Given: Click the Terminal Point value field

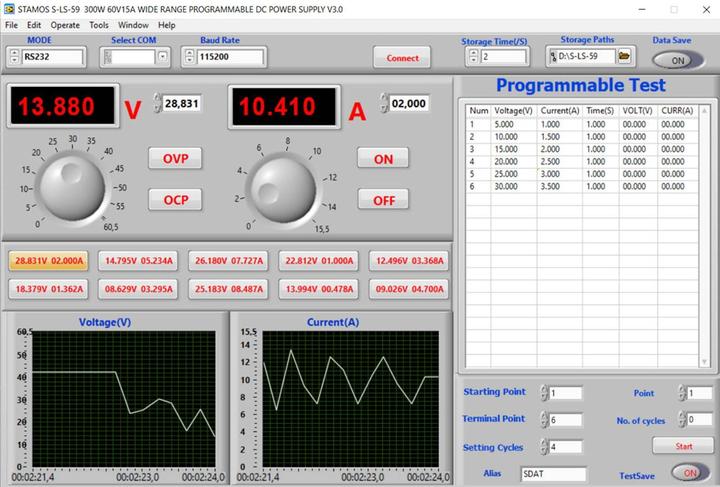Looking at the screenshot, I should [566, 420].
